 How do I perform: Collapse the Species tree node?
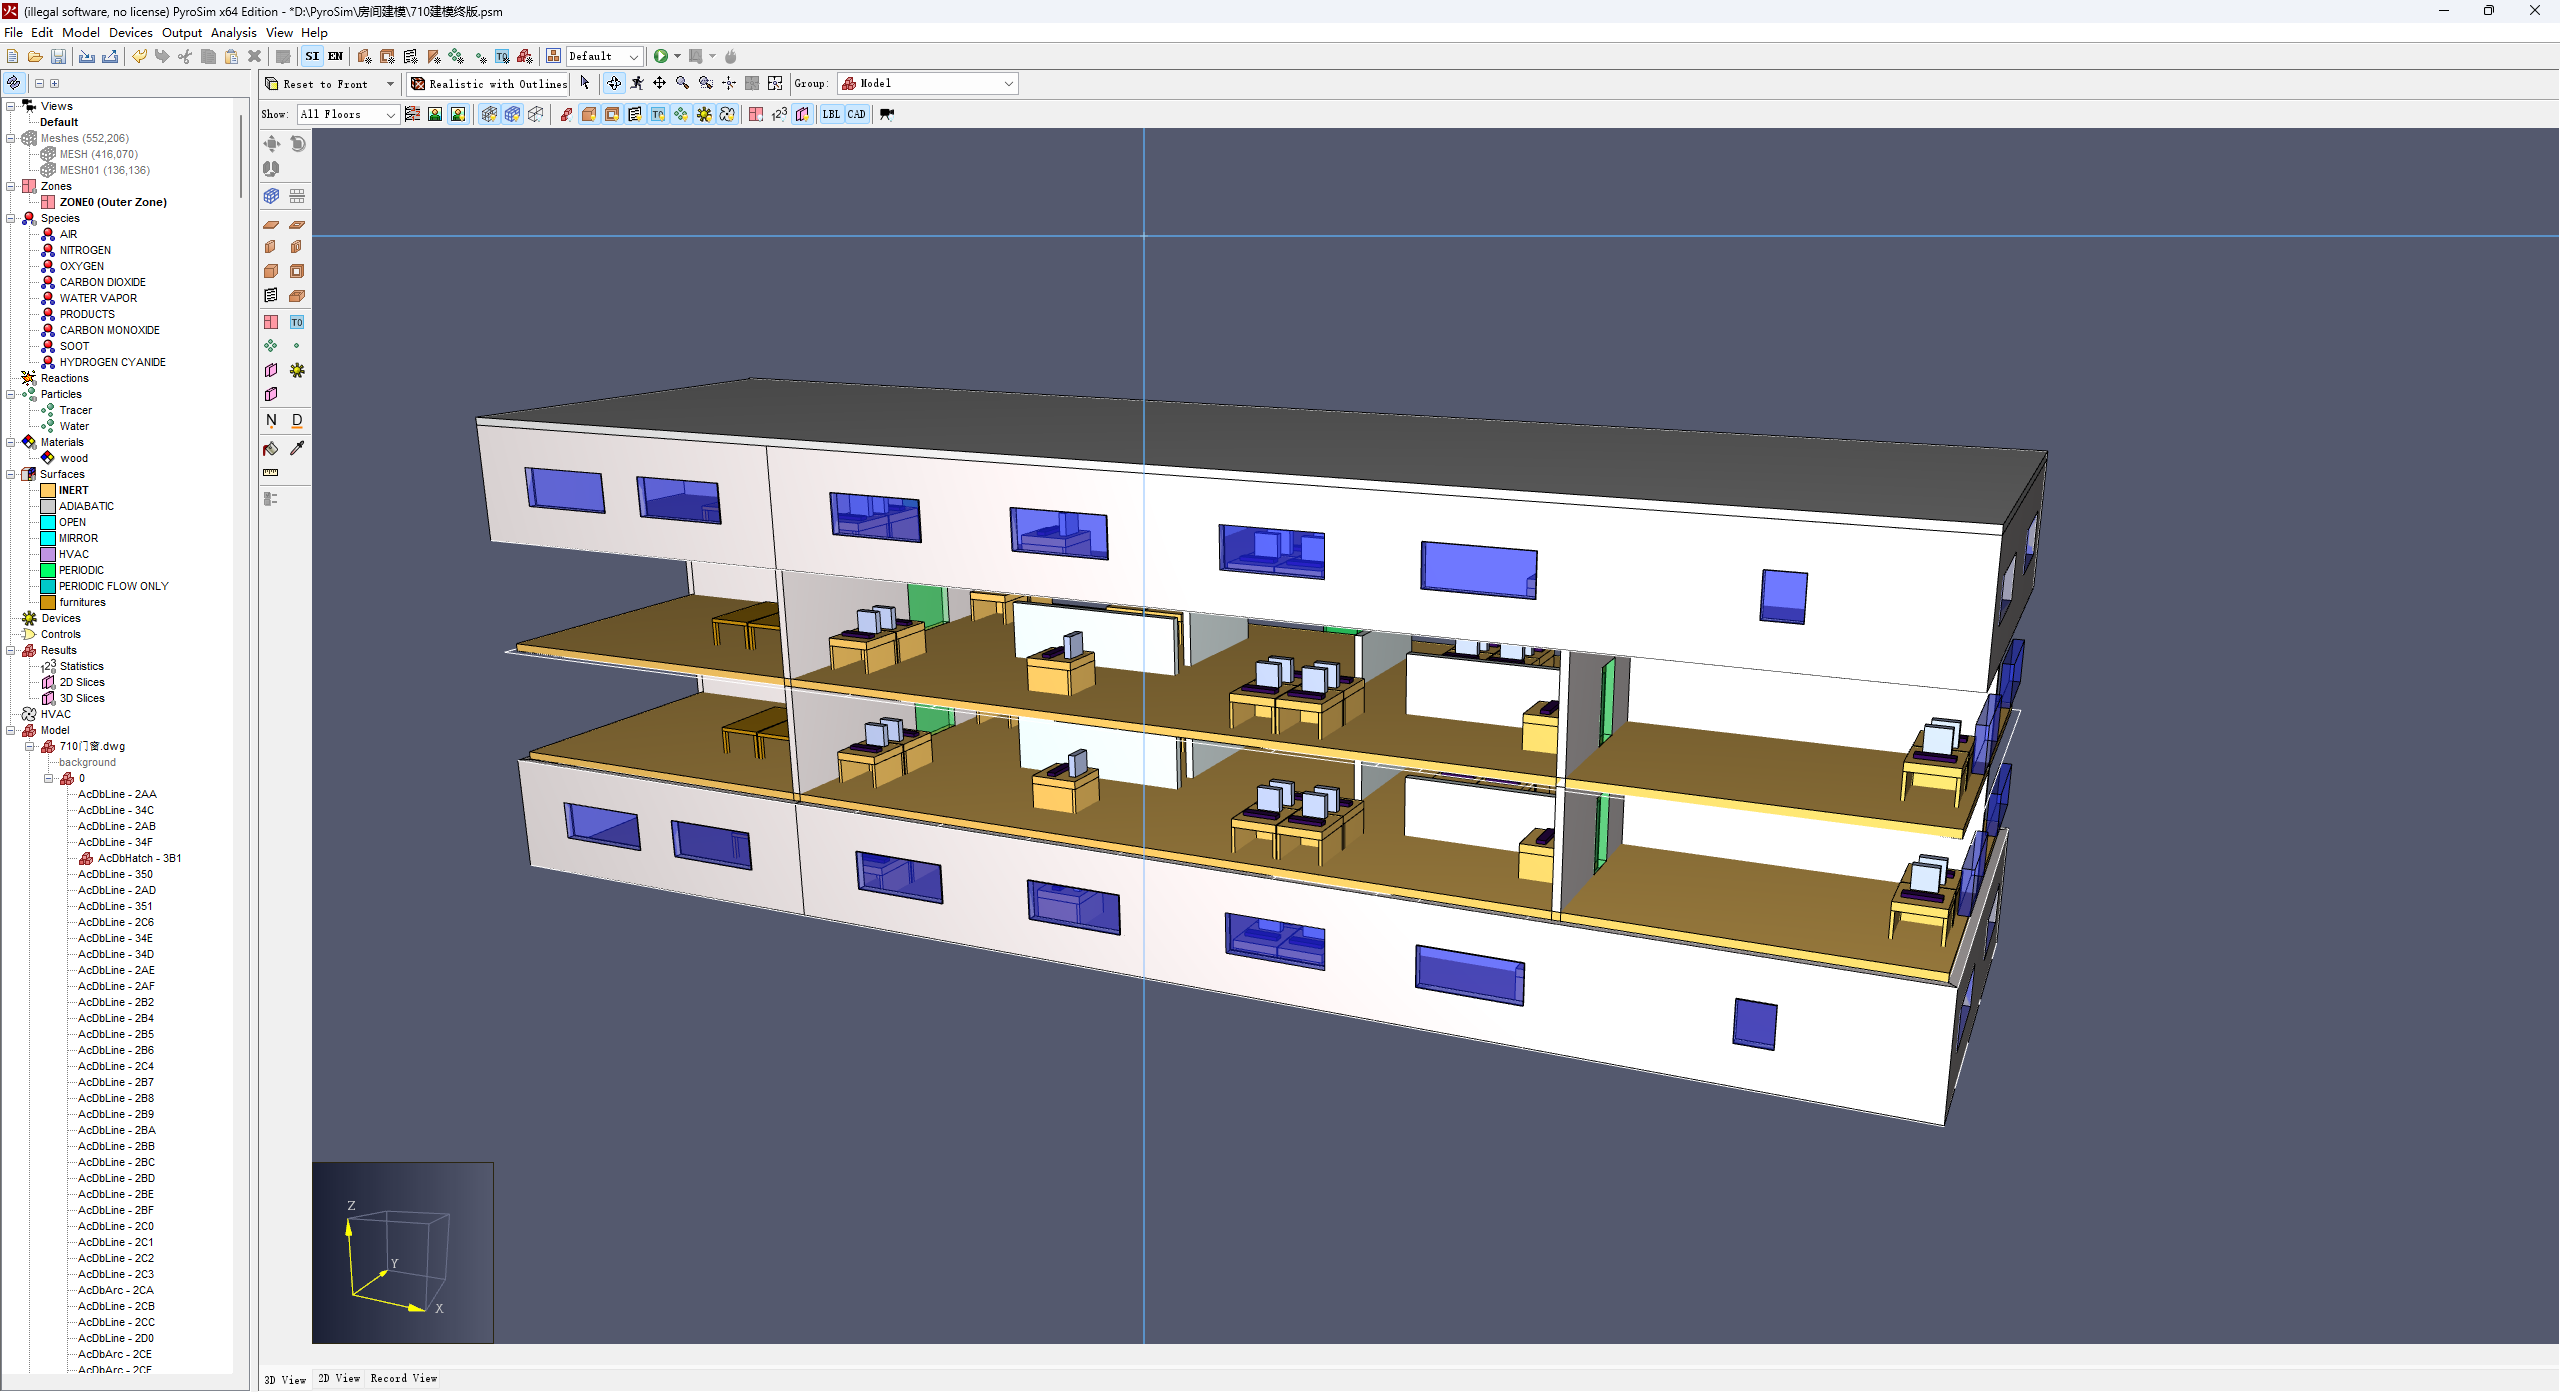(11, 218)
